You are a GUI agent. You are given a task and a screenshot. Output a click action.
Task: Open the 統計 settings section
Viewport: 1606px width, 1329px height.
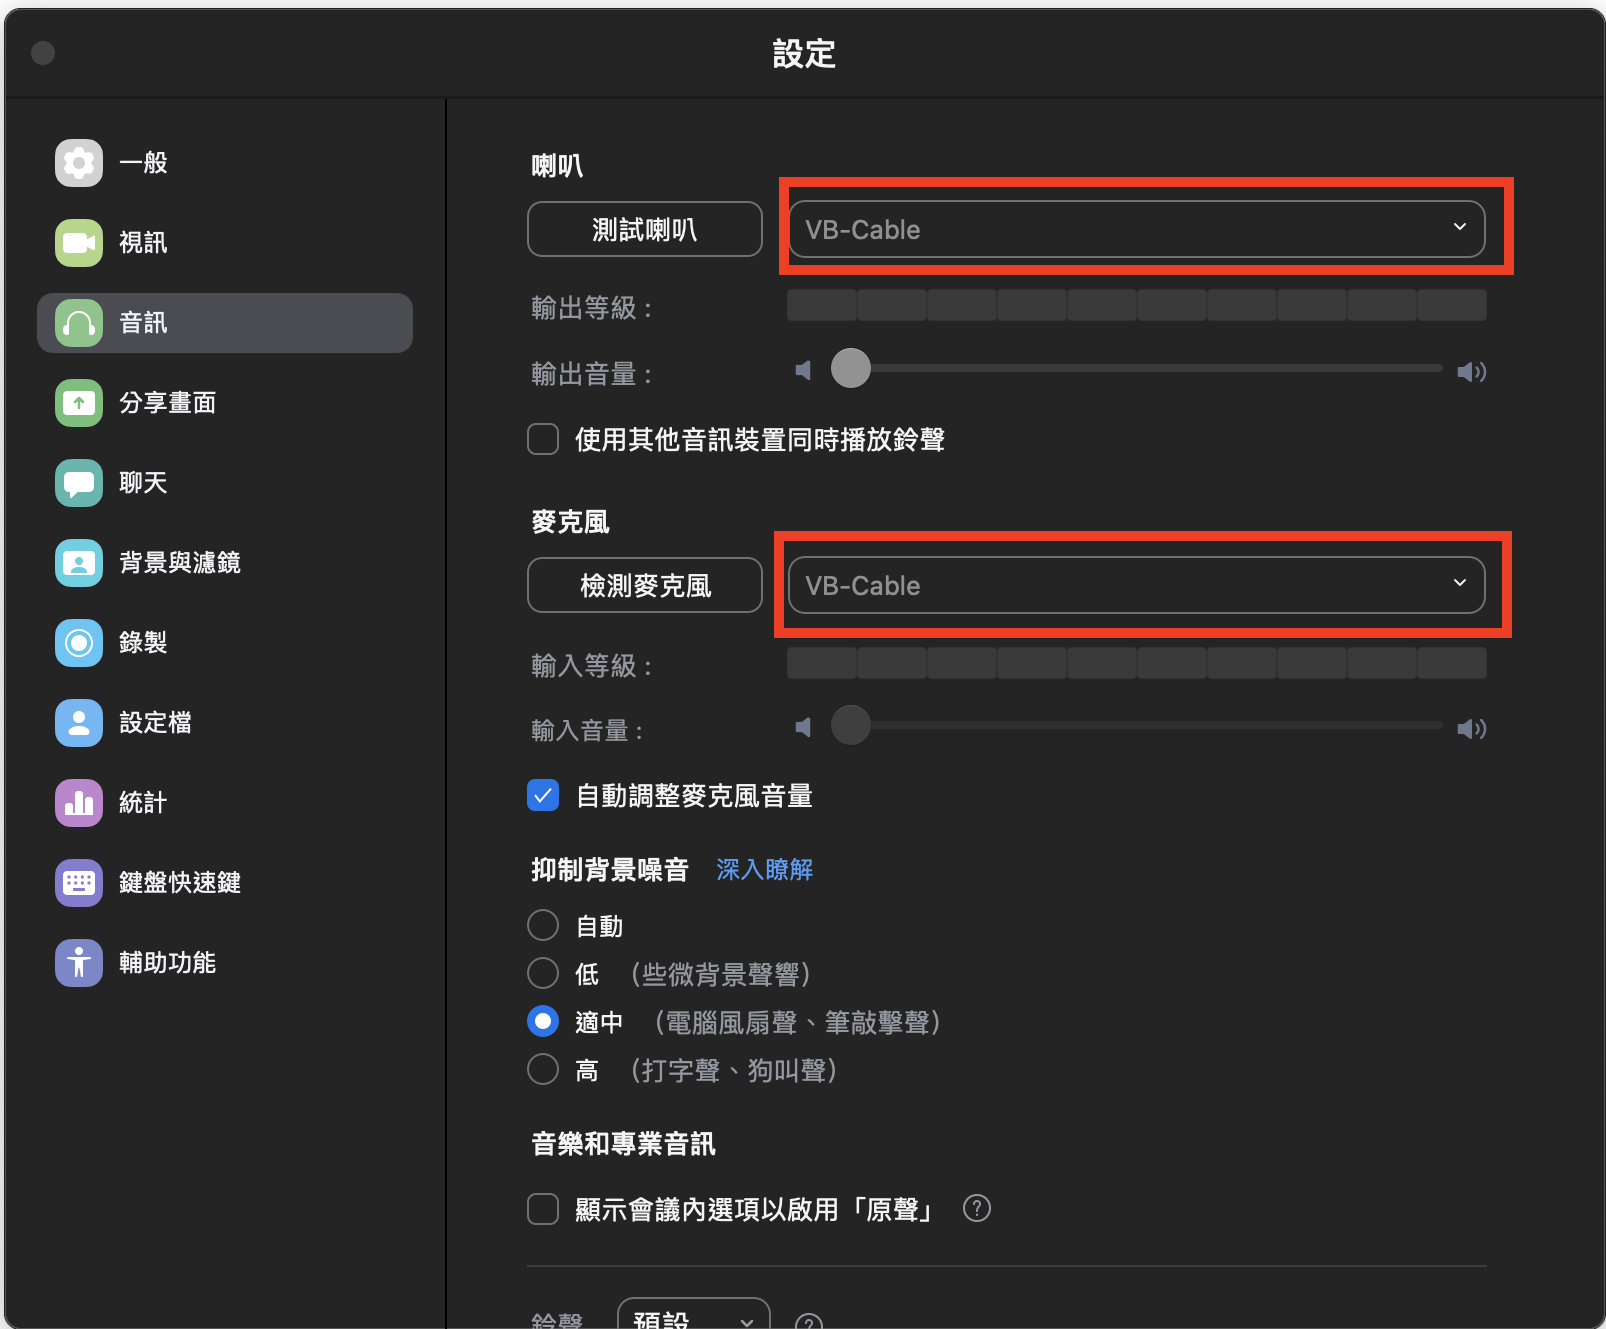point(225,803)
